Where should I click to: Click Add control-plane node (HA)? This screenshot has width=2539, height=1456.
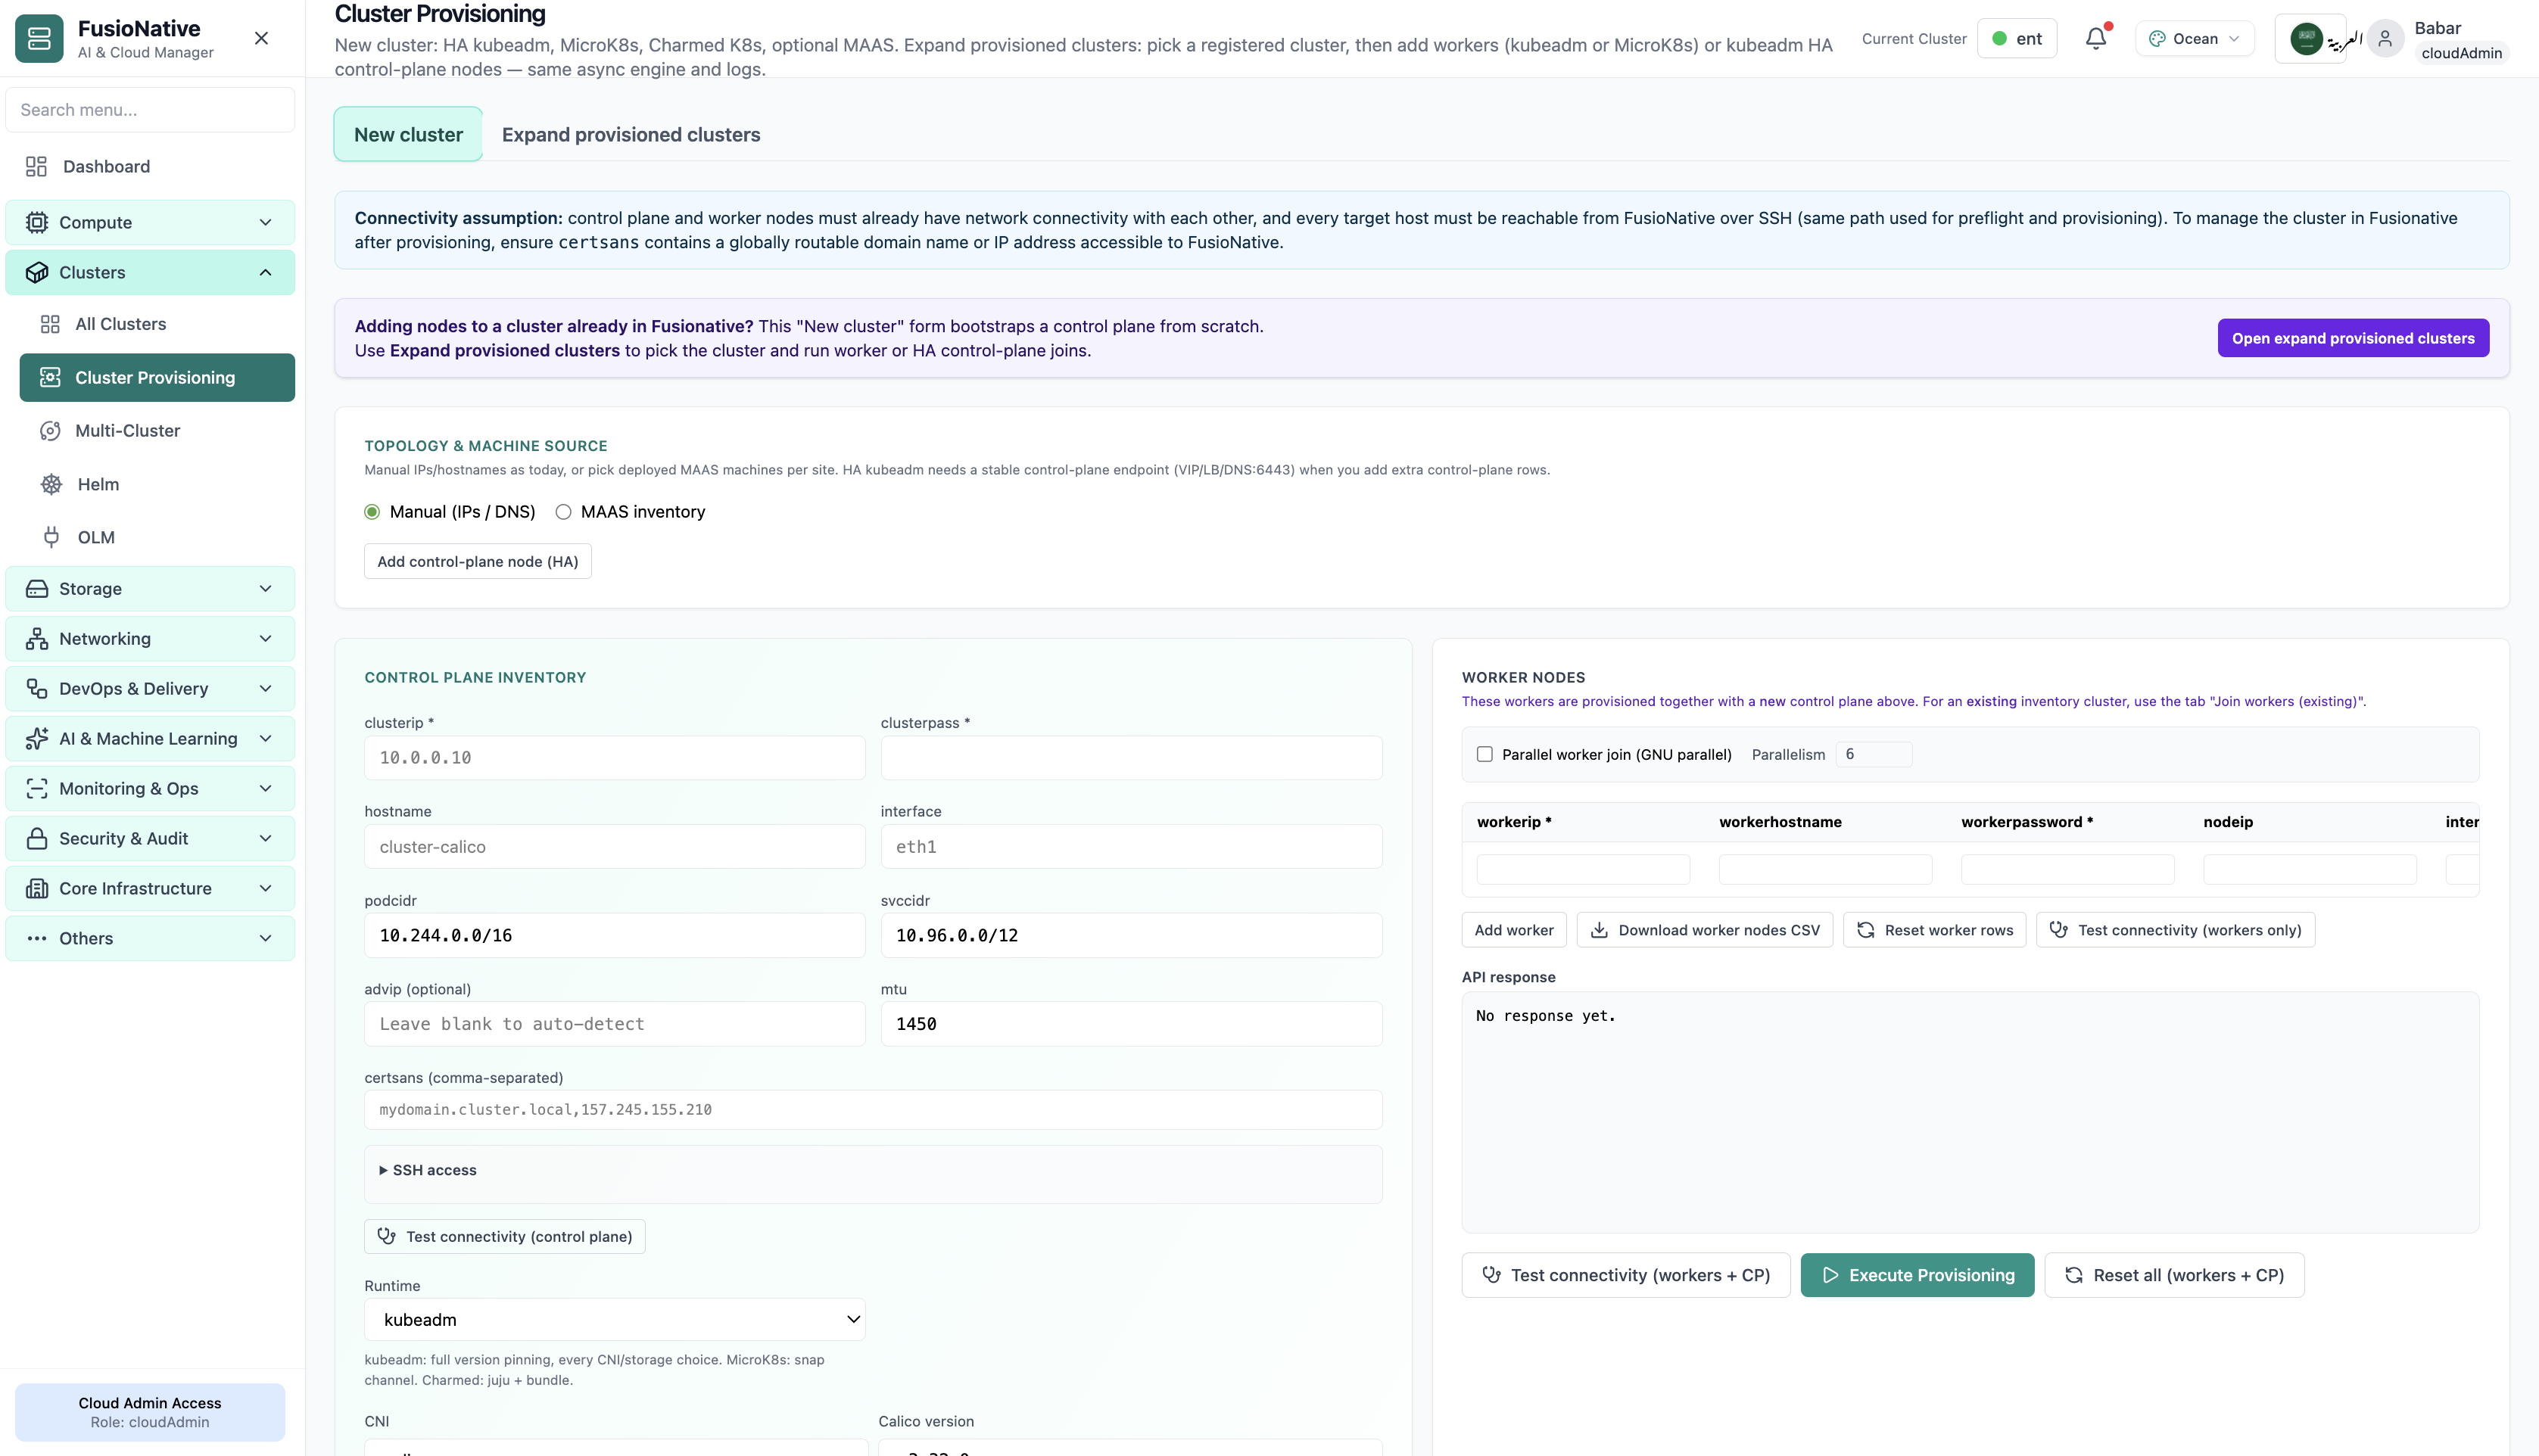pyautogui.click(x=478, y=561)
